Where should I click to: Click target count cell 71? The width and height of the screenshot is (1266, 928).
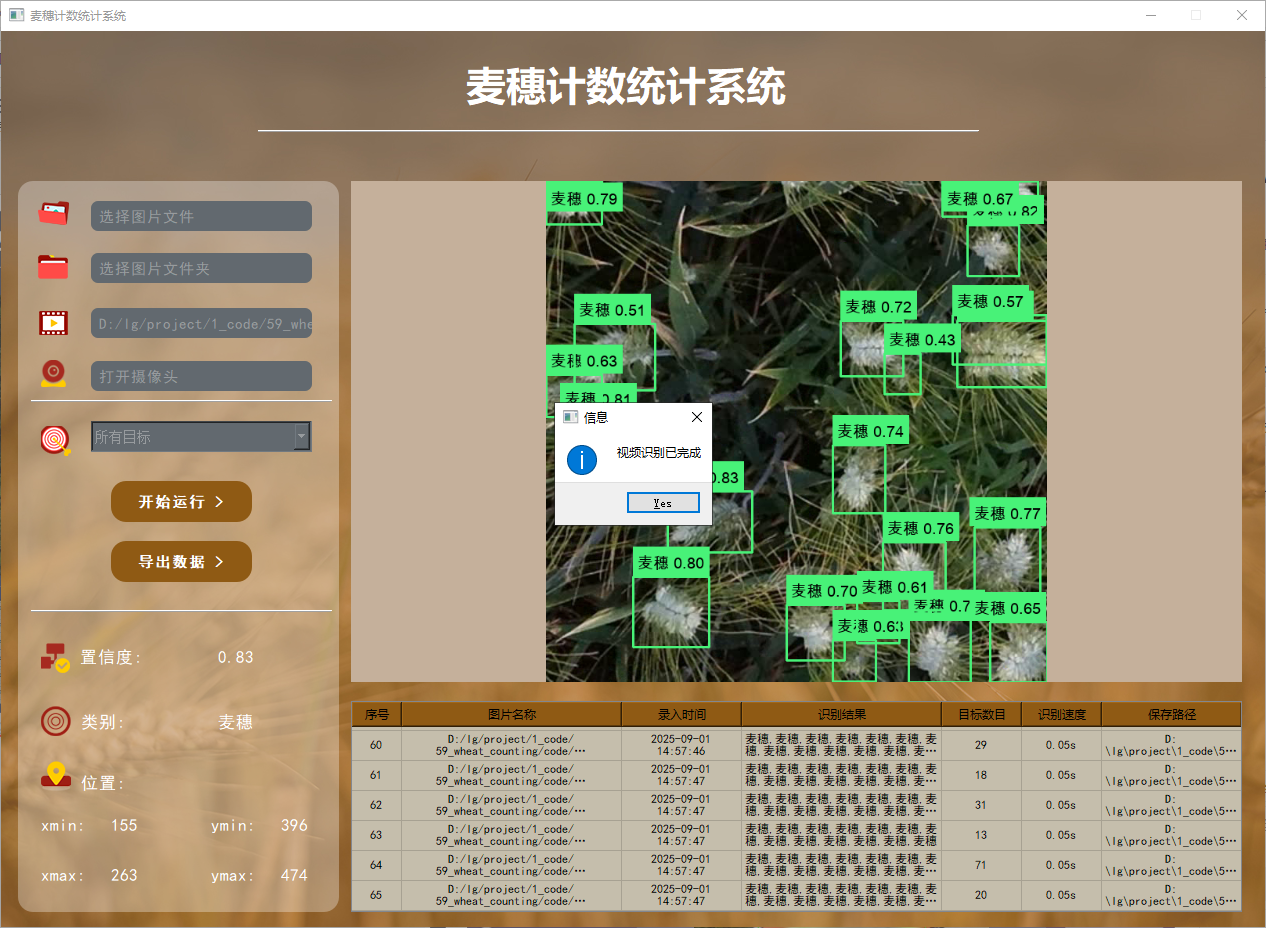coord(981,865)
